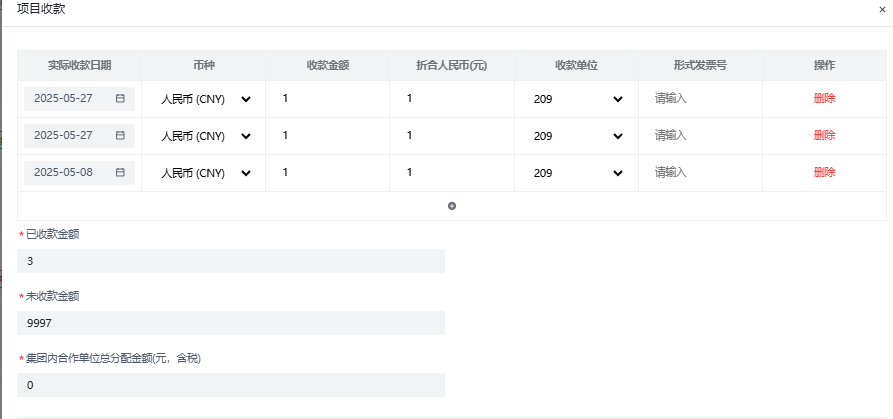This screenshot has width=893, height=419.
Task: Click 形式发票号 input in first row
Action: 700,98
